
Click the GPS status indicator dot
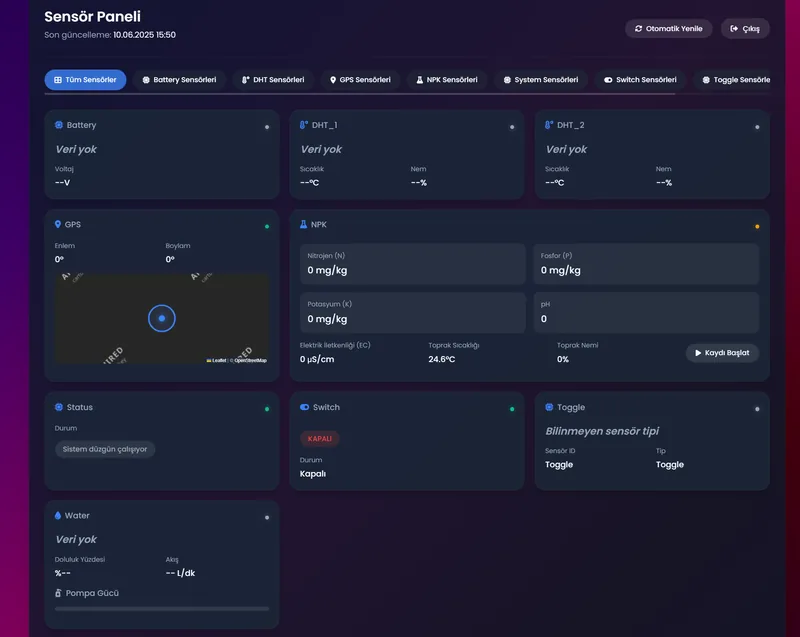(267, 226)
